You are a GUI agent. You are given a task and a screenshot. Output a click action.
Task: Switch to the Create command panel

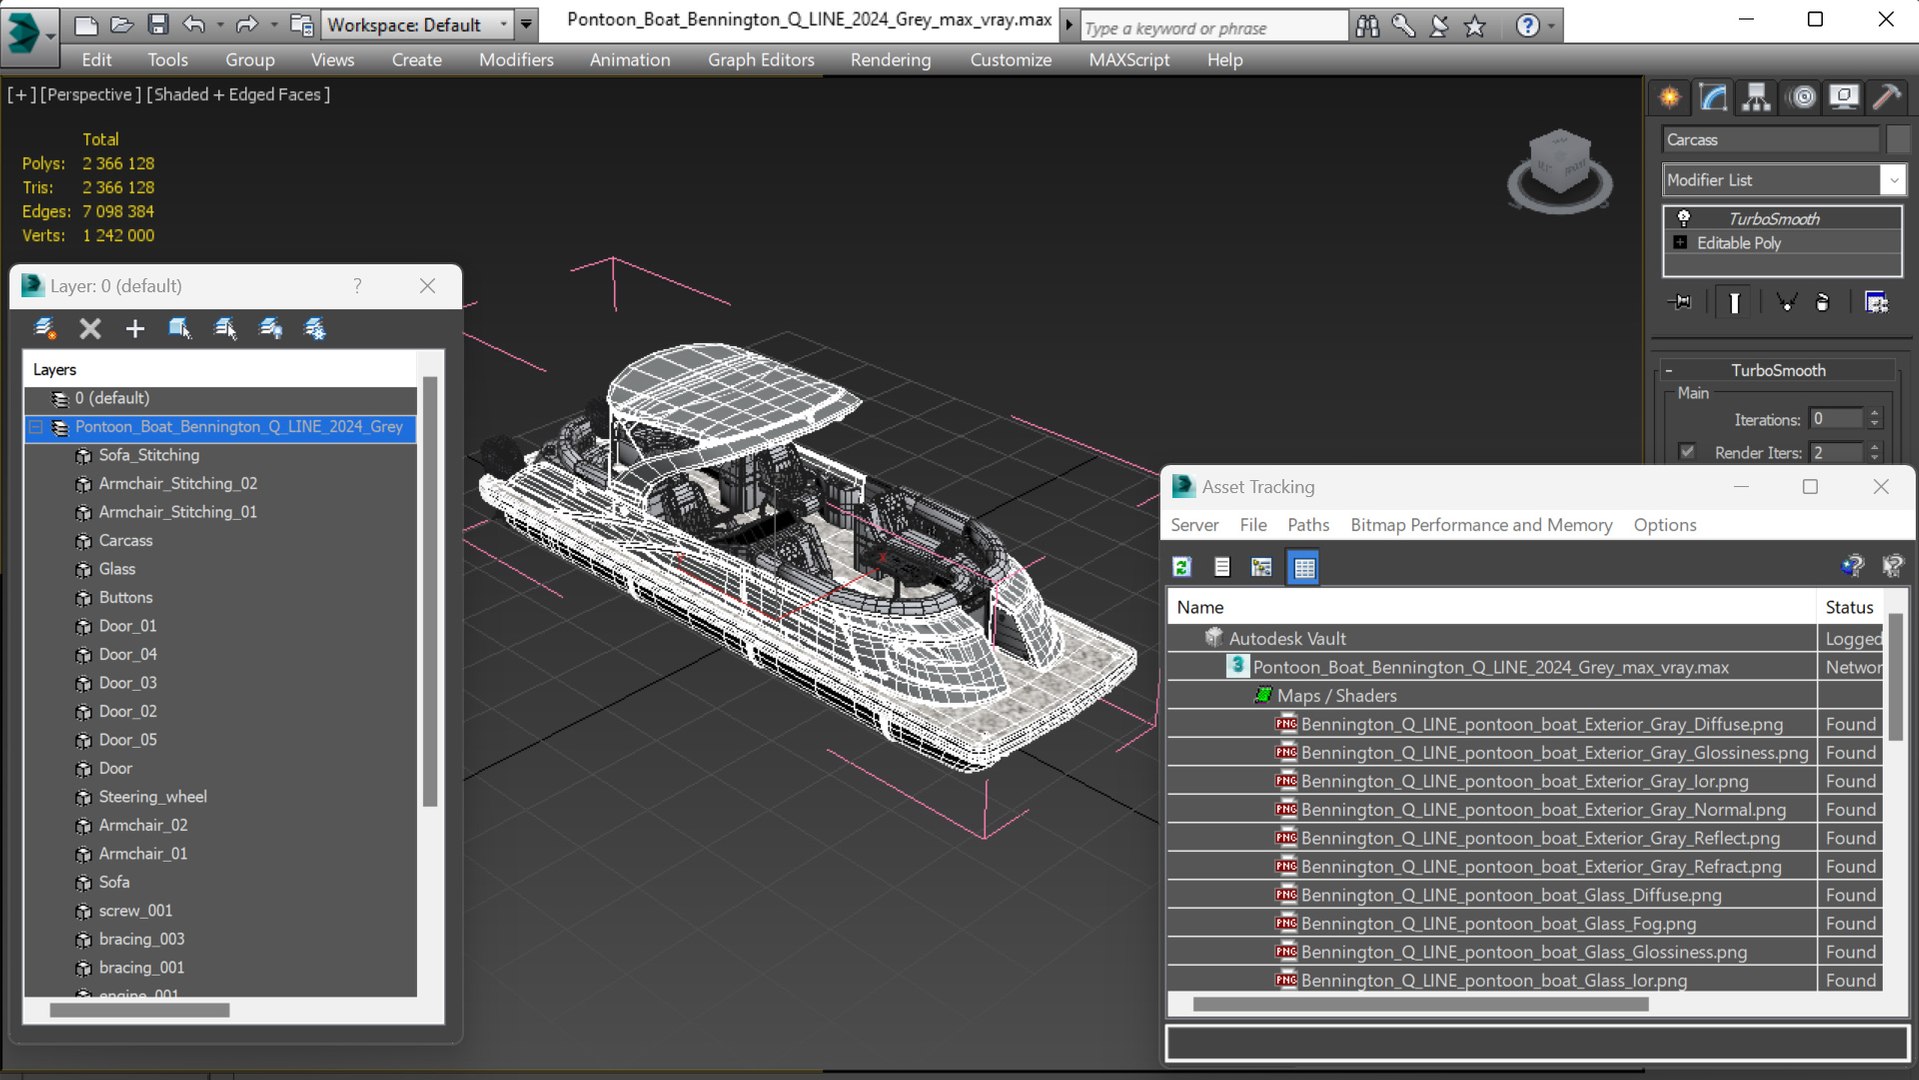pos(1670,97)
